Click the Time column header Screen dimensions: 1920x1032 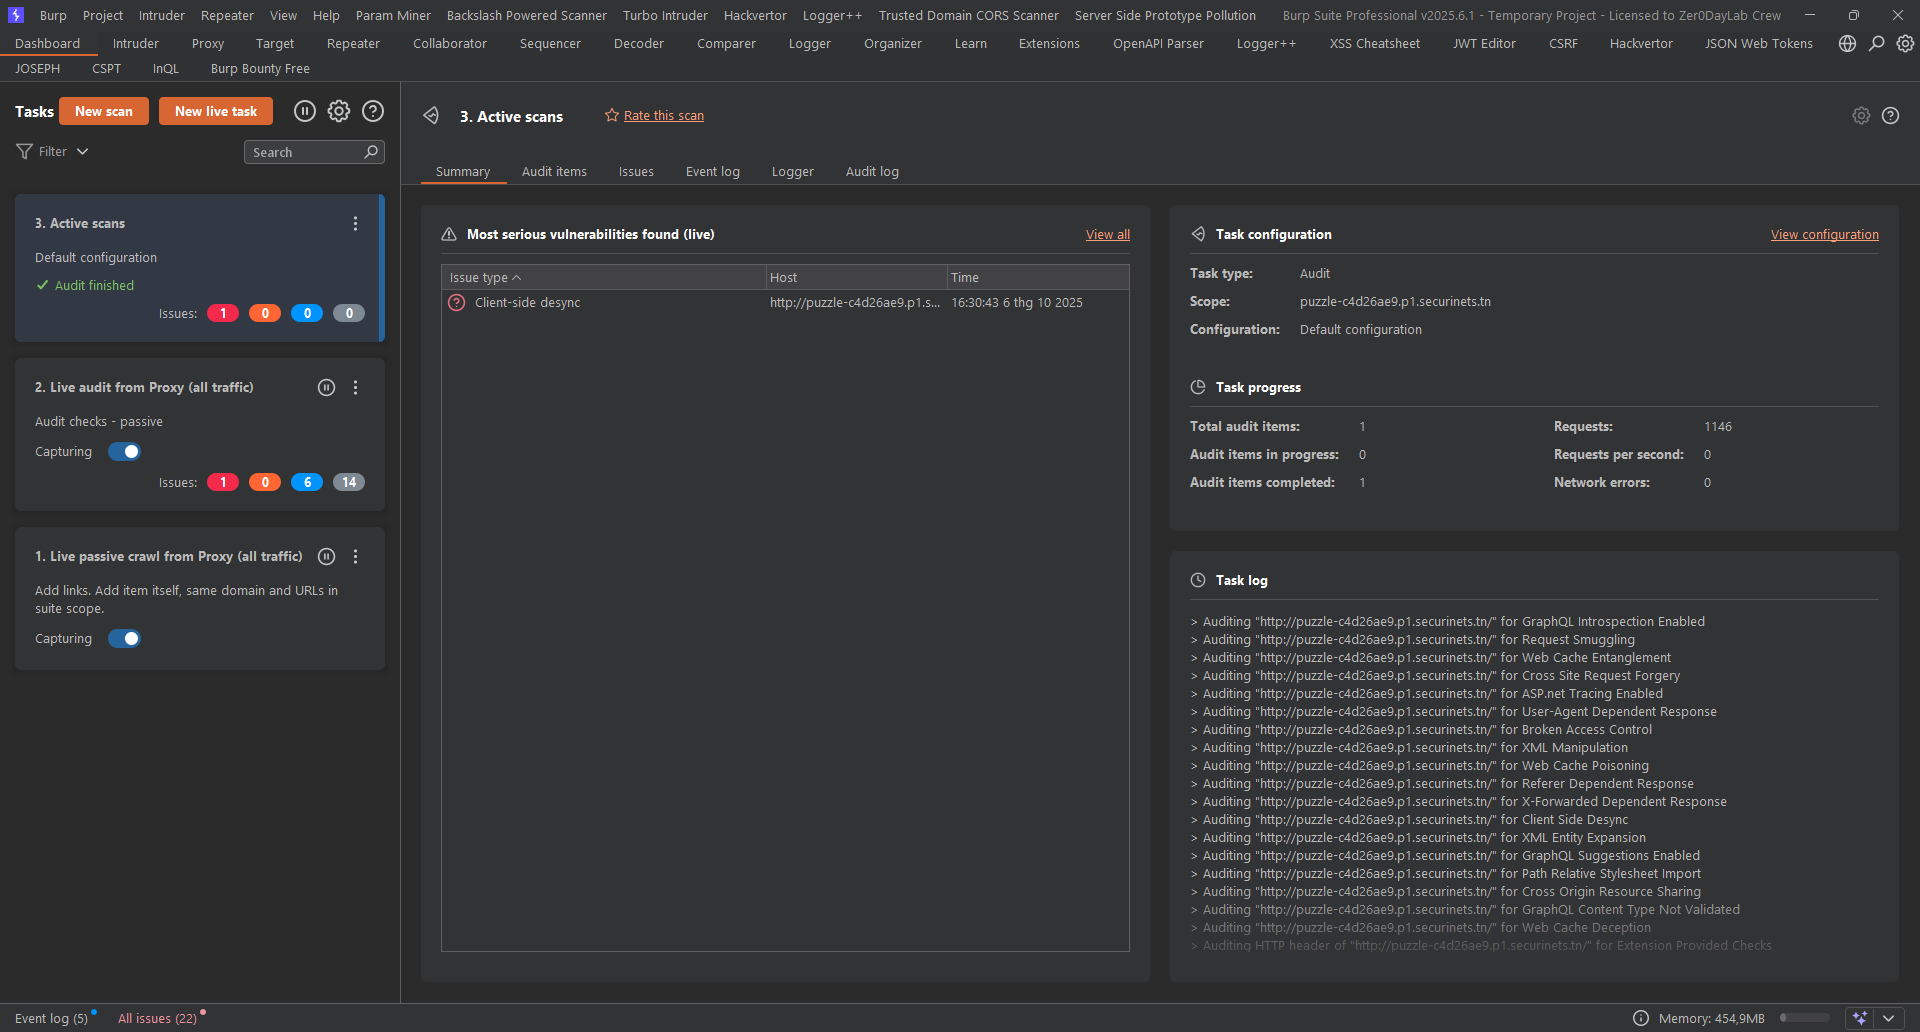coord(1038,278)
